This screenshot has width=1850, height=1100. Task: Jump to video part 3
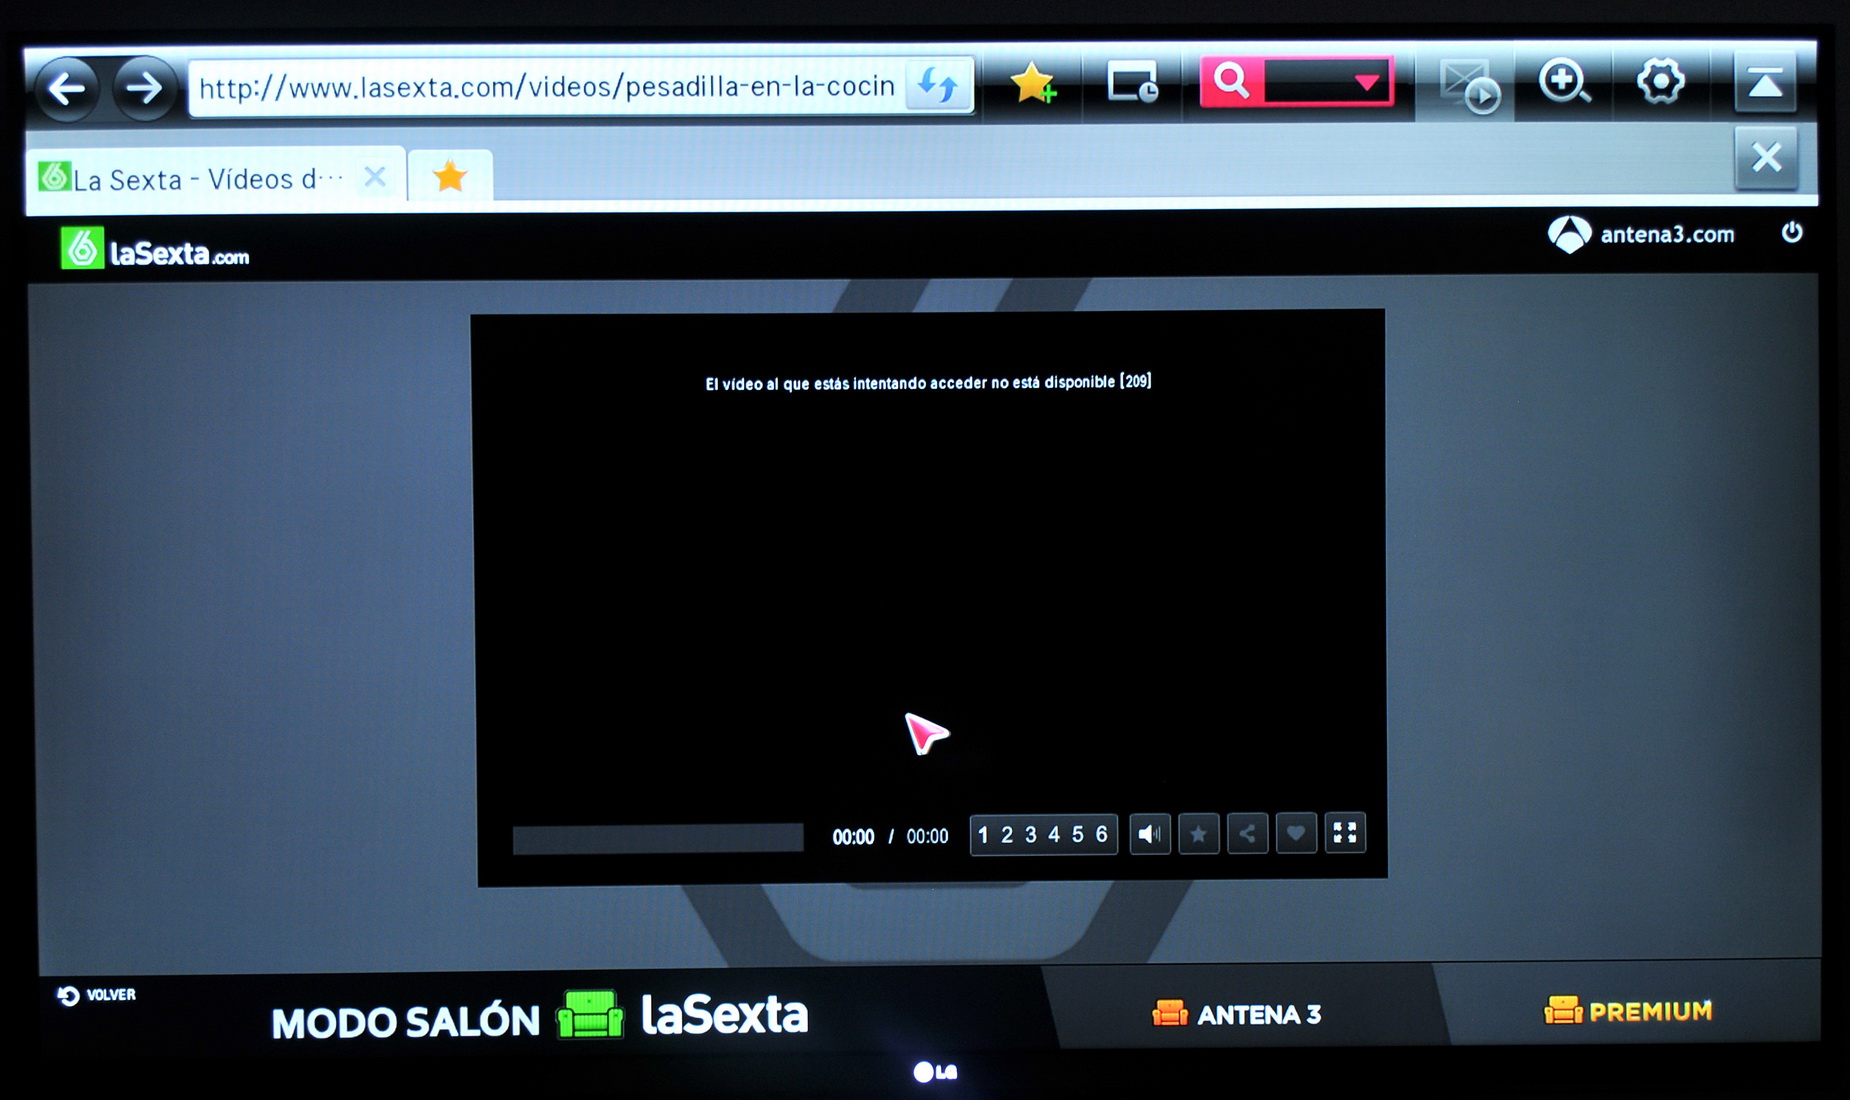click(1030, 834)
